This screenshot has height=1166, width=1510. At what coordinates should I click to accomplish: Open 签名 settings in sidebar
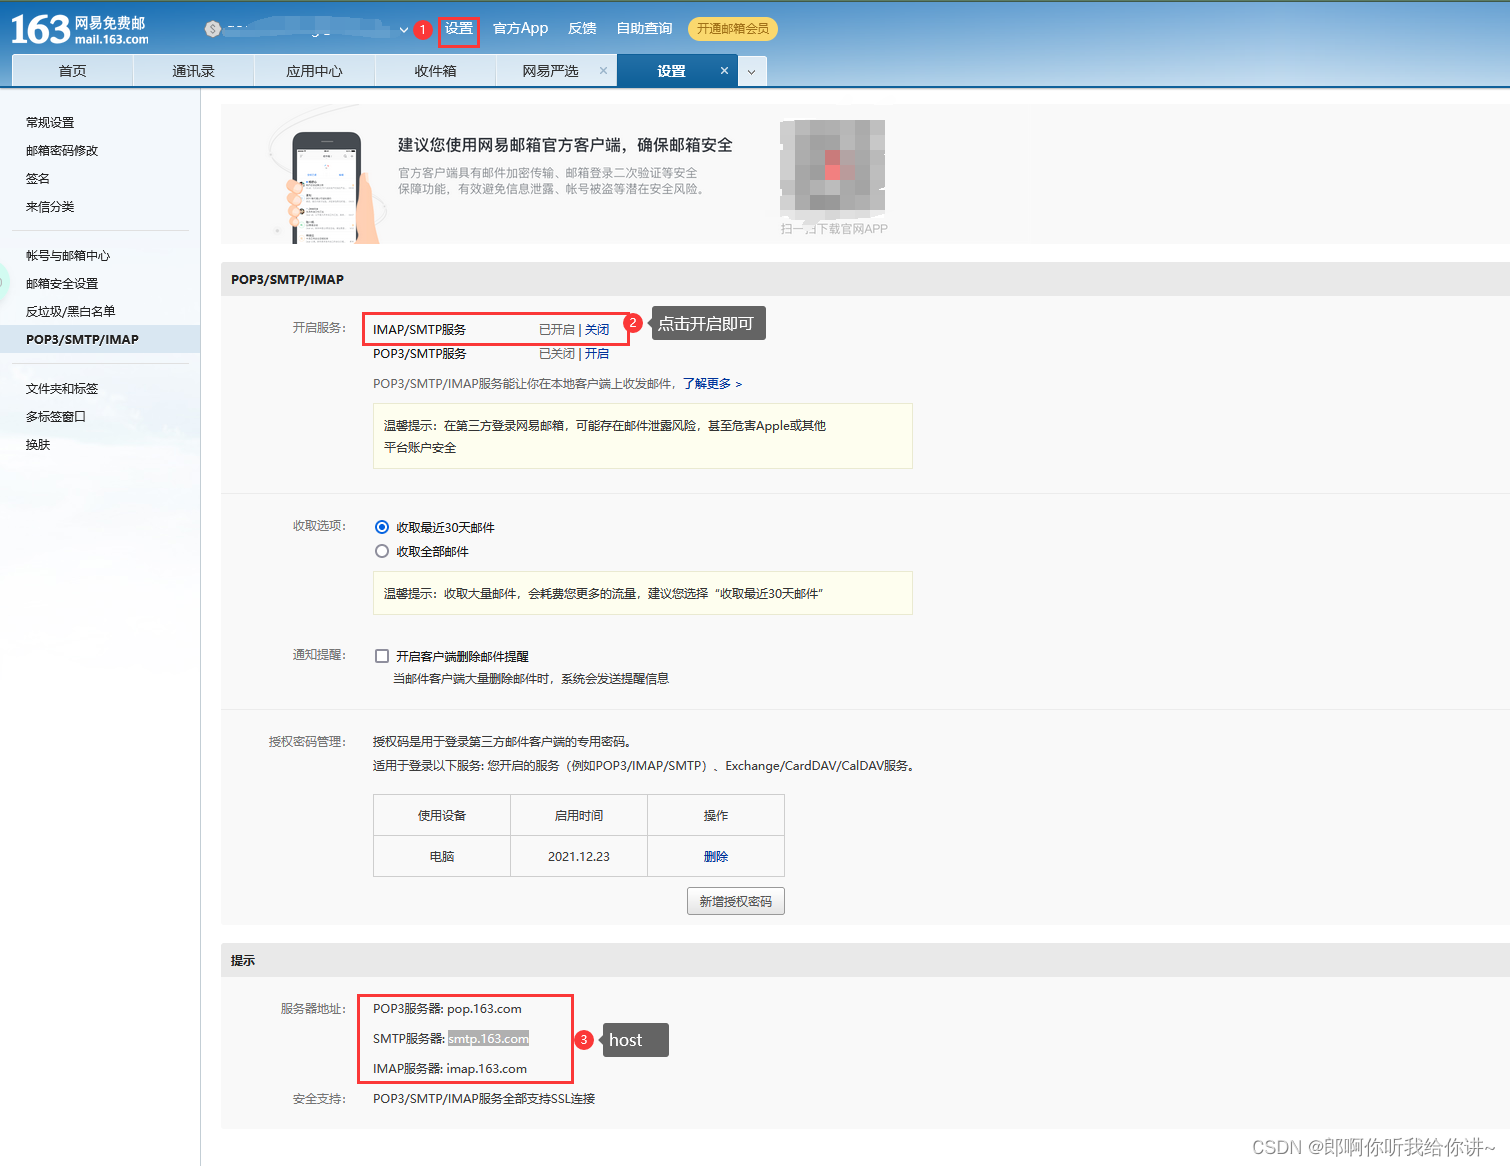38,179
